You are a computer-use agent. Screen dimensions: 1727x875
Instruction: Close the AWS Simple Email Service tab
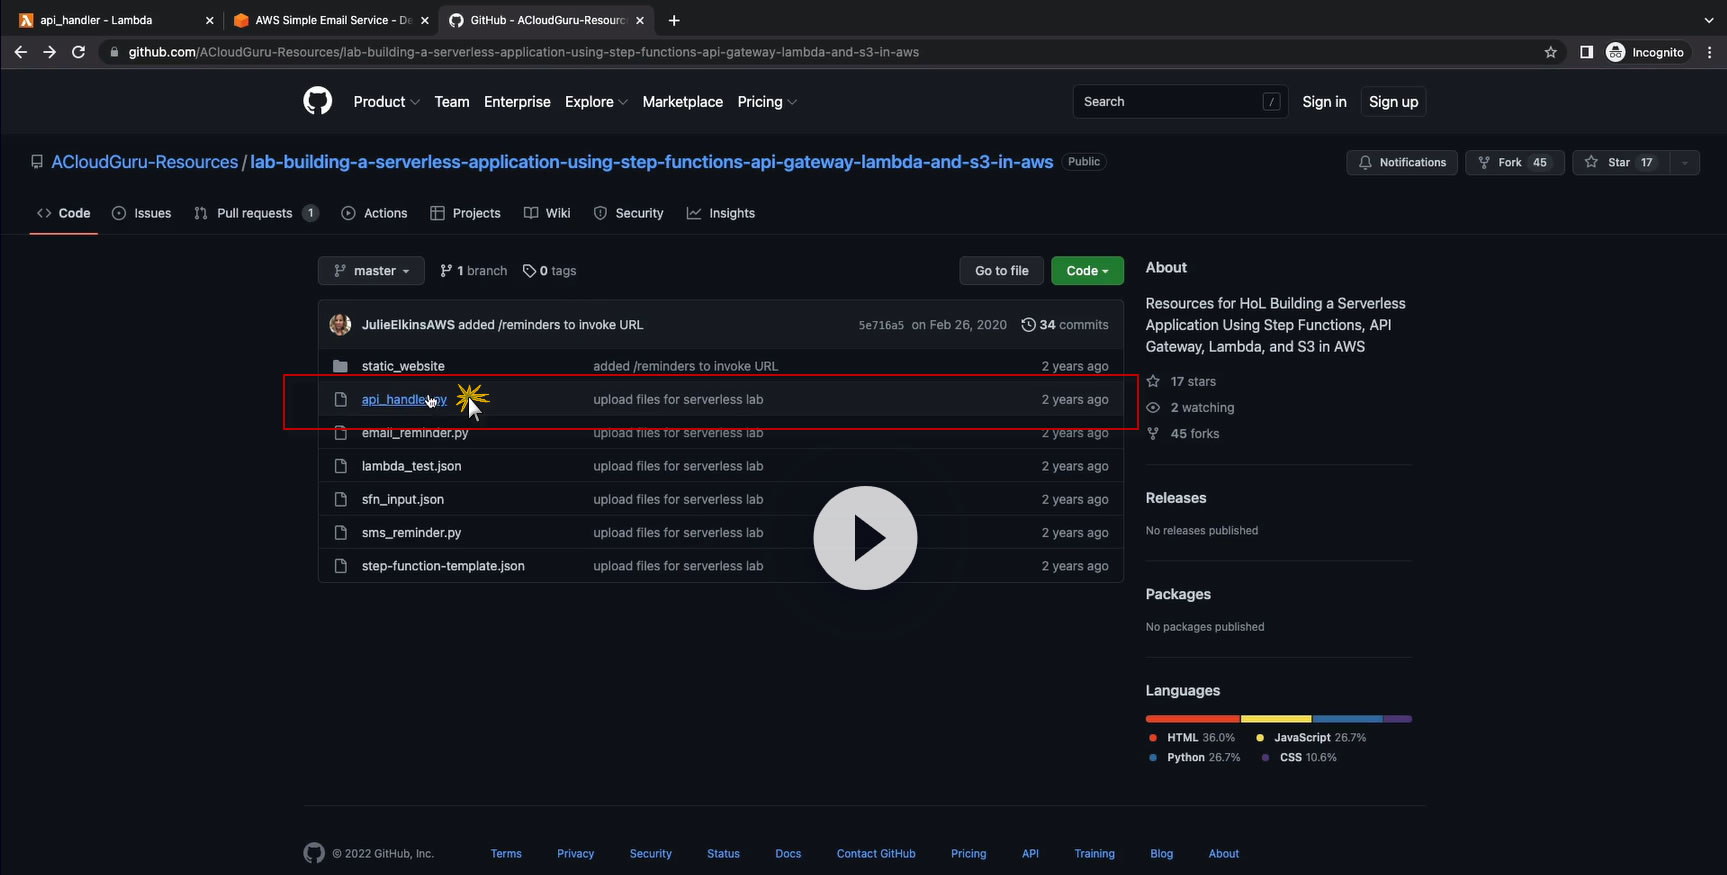tap(425, 20)
